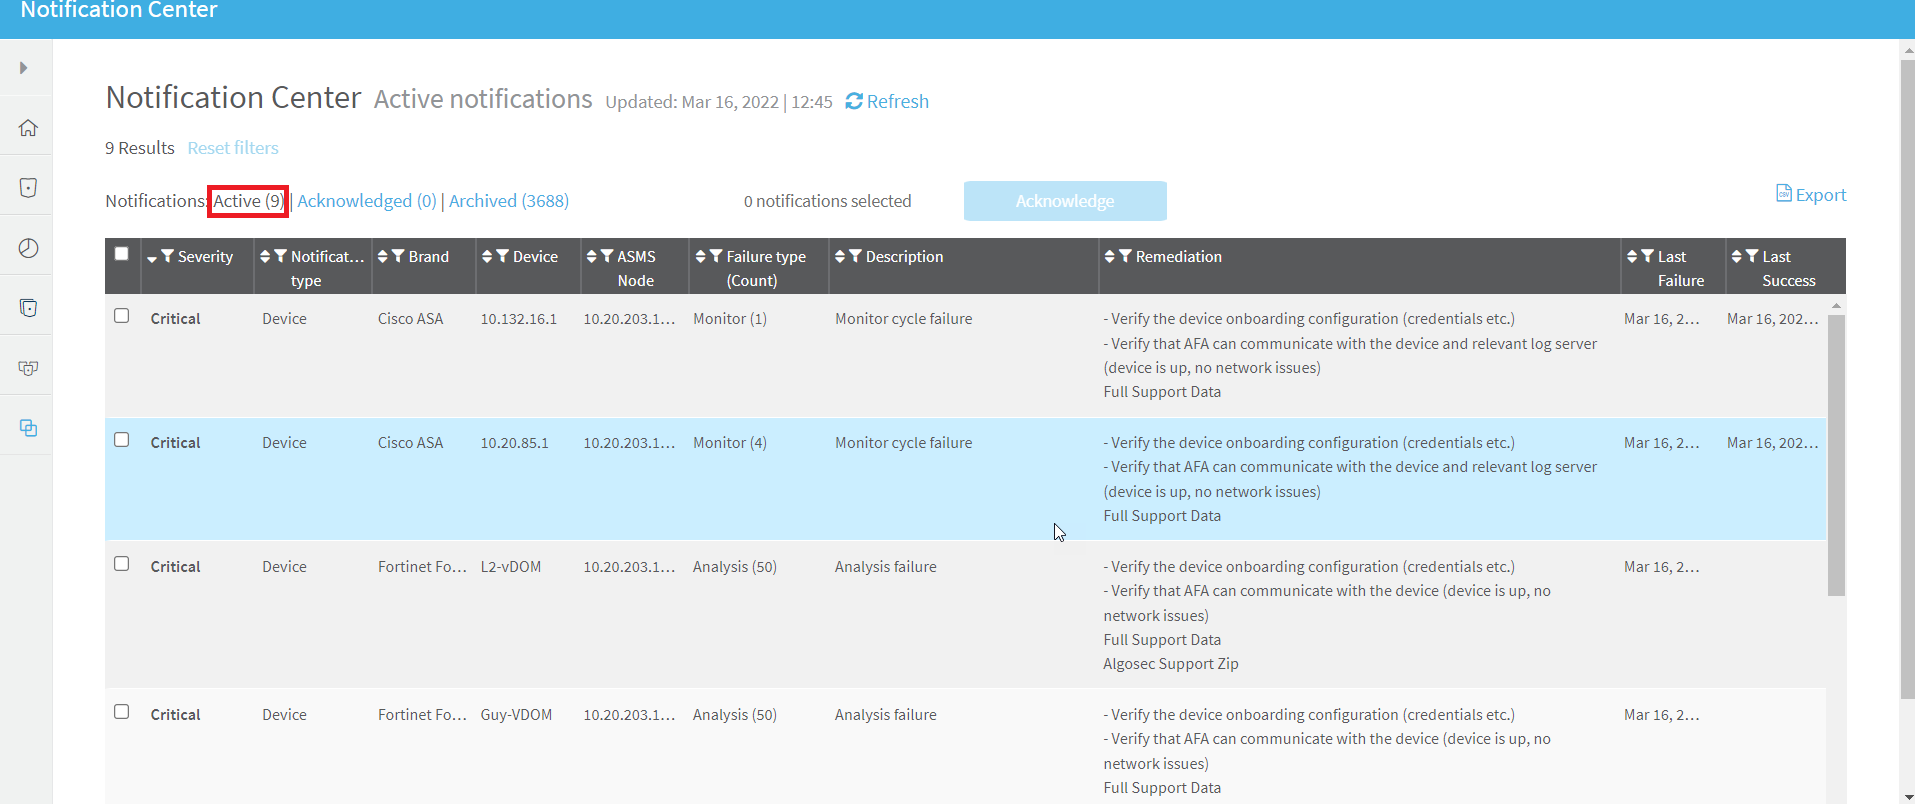
Task: Click the sort arrows on Last Failure column
Action: point(1632,257)
